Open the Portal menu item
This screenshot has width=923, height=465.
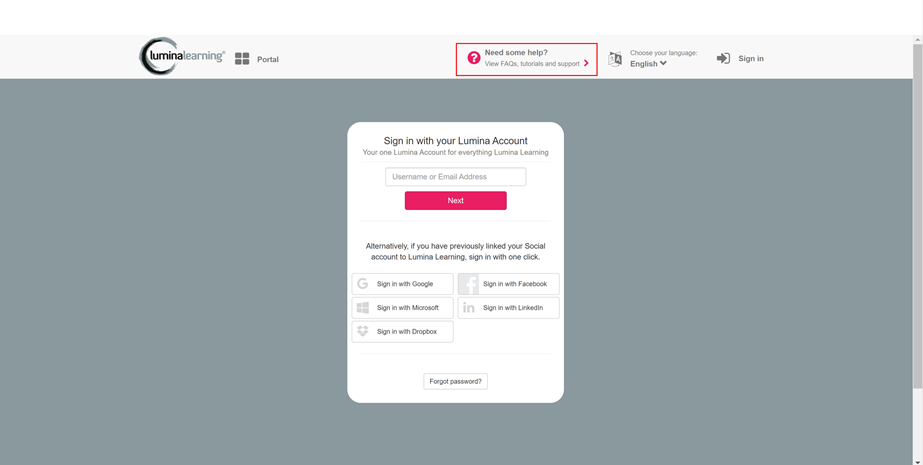(x=268, y=59)
